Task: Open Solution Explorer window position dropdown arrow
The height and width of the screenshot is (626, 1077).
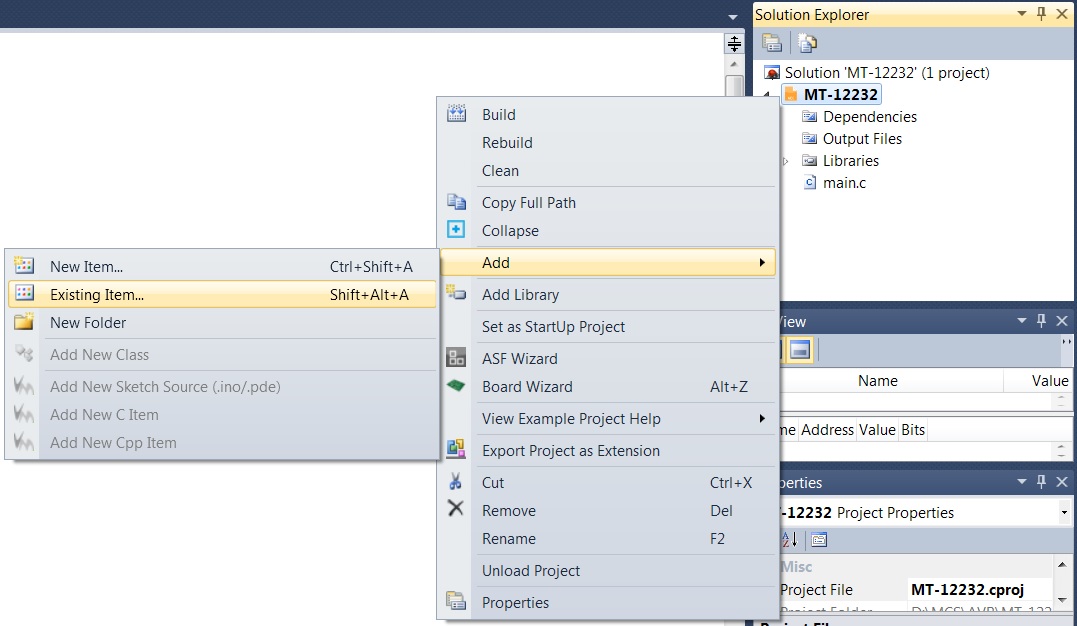Action: click(x=1021, y=14)
